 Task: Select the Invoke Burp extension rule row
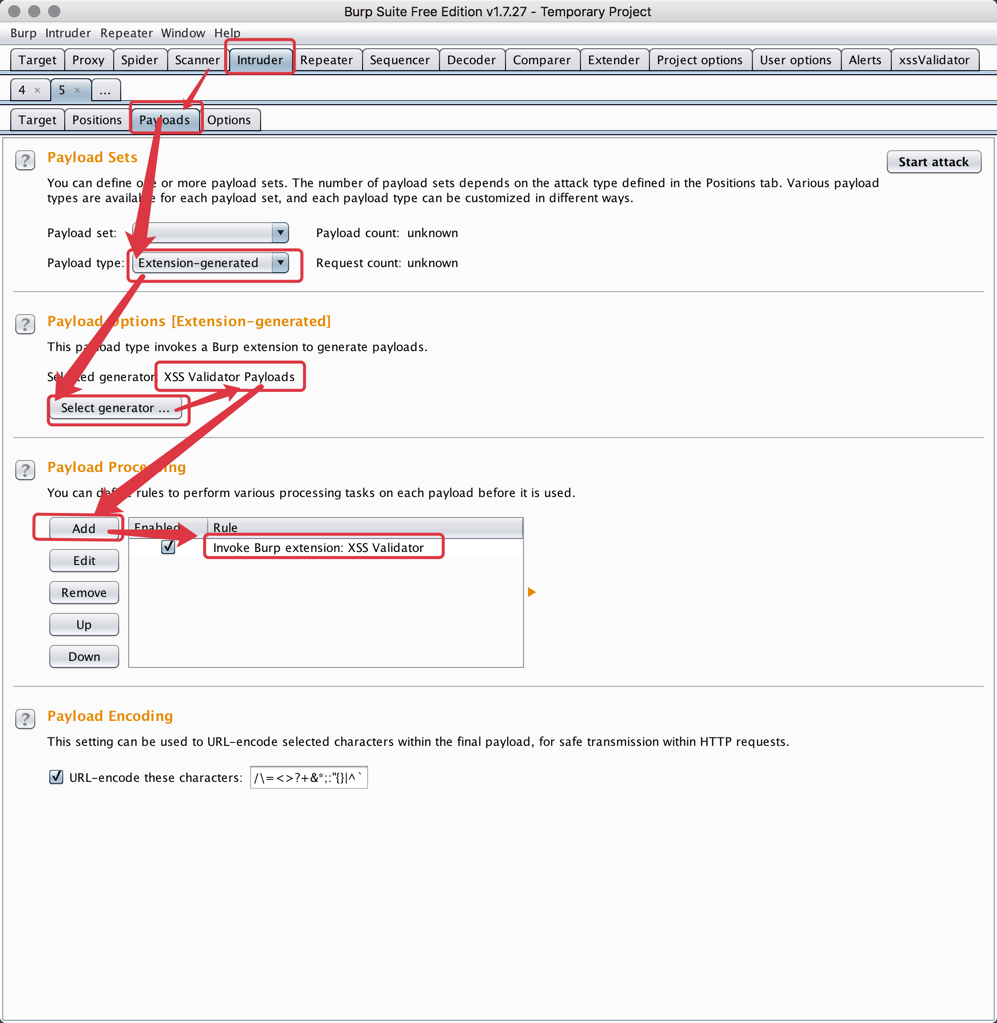pos(326,547)
